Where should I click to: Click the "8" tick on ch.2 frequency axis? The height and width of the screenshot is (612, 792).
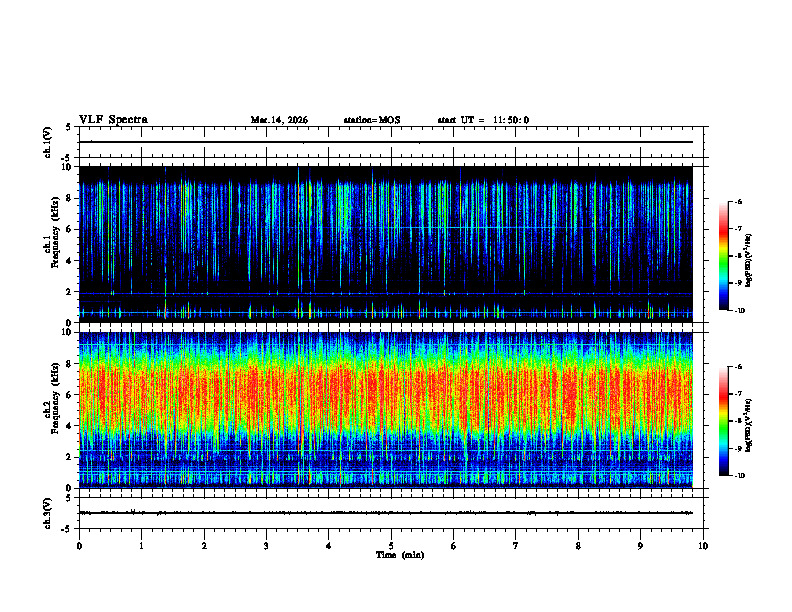(69, 364)
